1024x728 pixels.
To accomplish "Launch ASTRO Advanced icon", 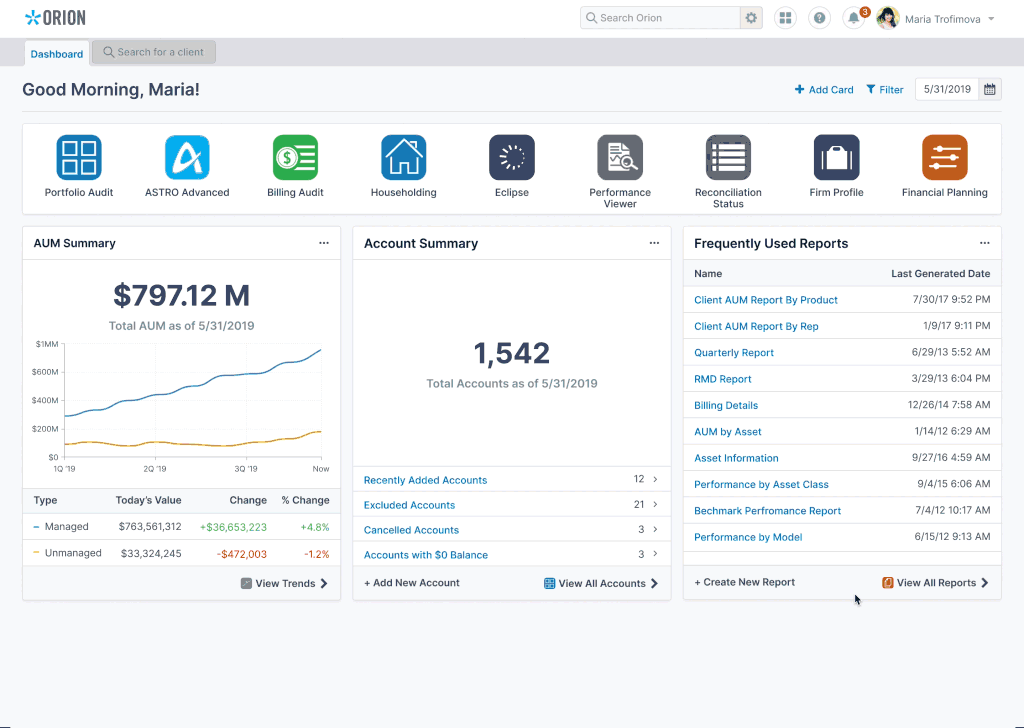I will coord(187,158).
